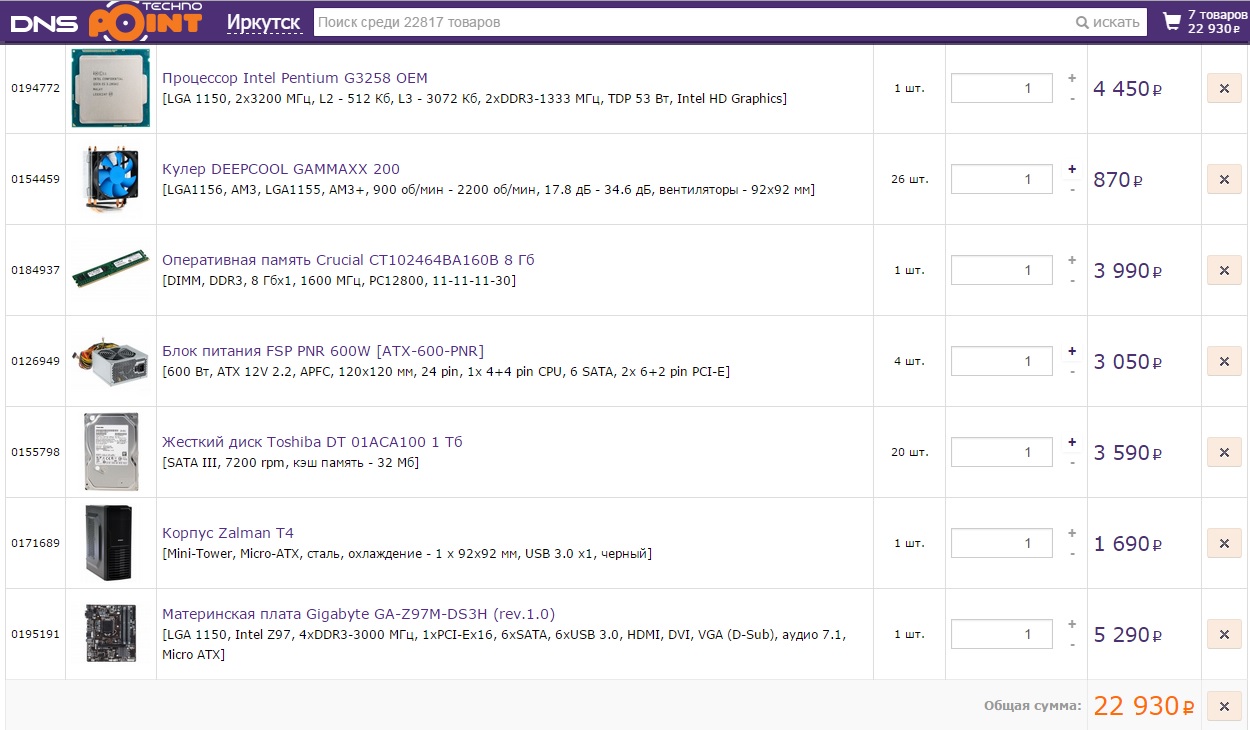
Task: Remove Intel Pentium processor from cart
Action: pyautogui.click(x=1224, y=88)
